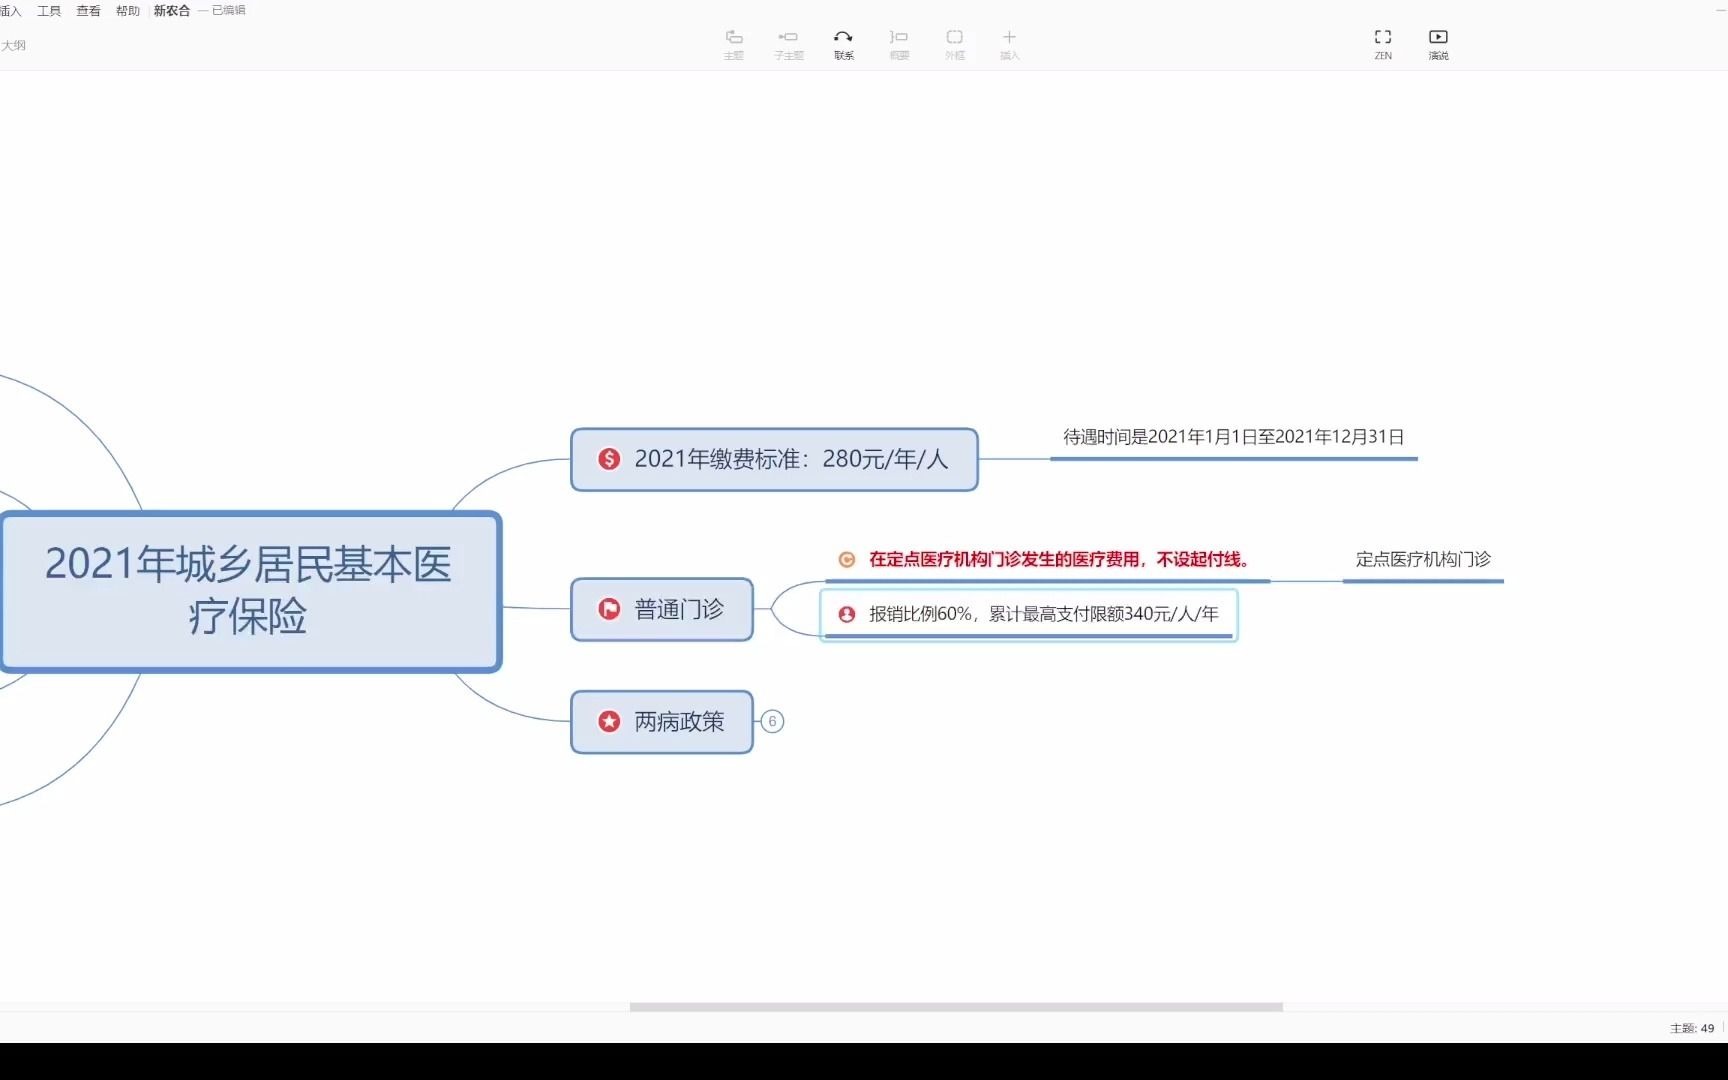
Task: Click the 新农合 document title
Action: [x=171, y=11]
